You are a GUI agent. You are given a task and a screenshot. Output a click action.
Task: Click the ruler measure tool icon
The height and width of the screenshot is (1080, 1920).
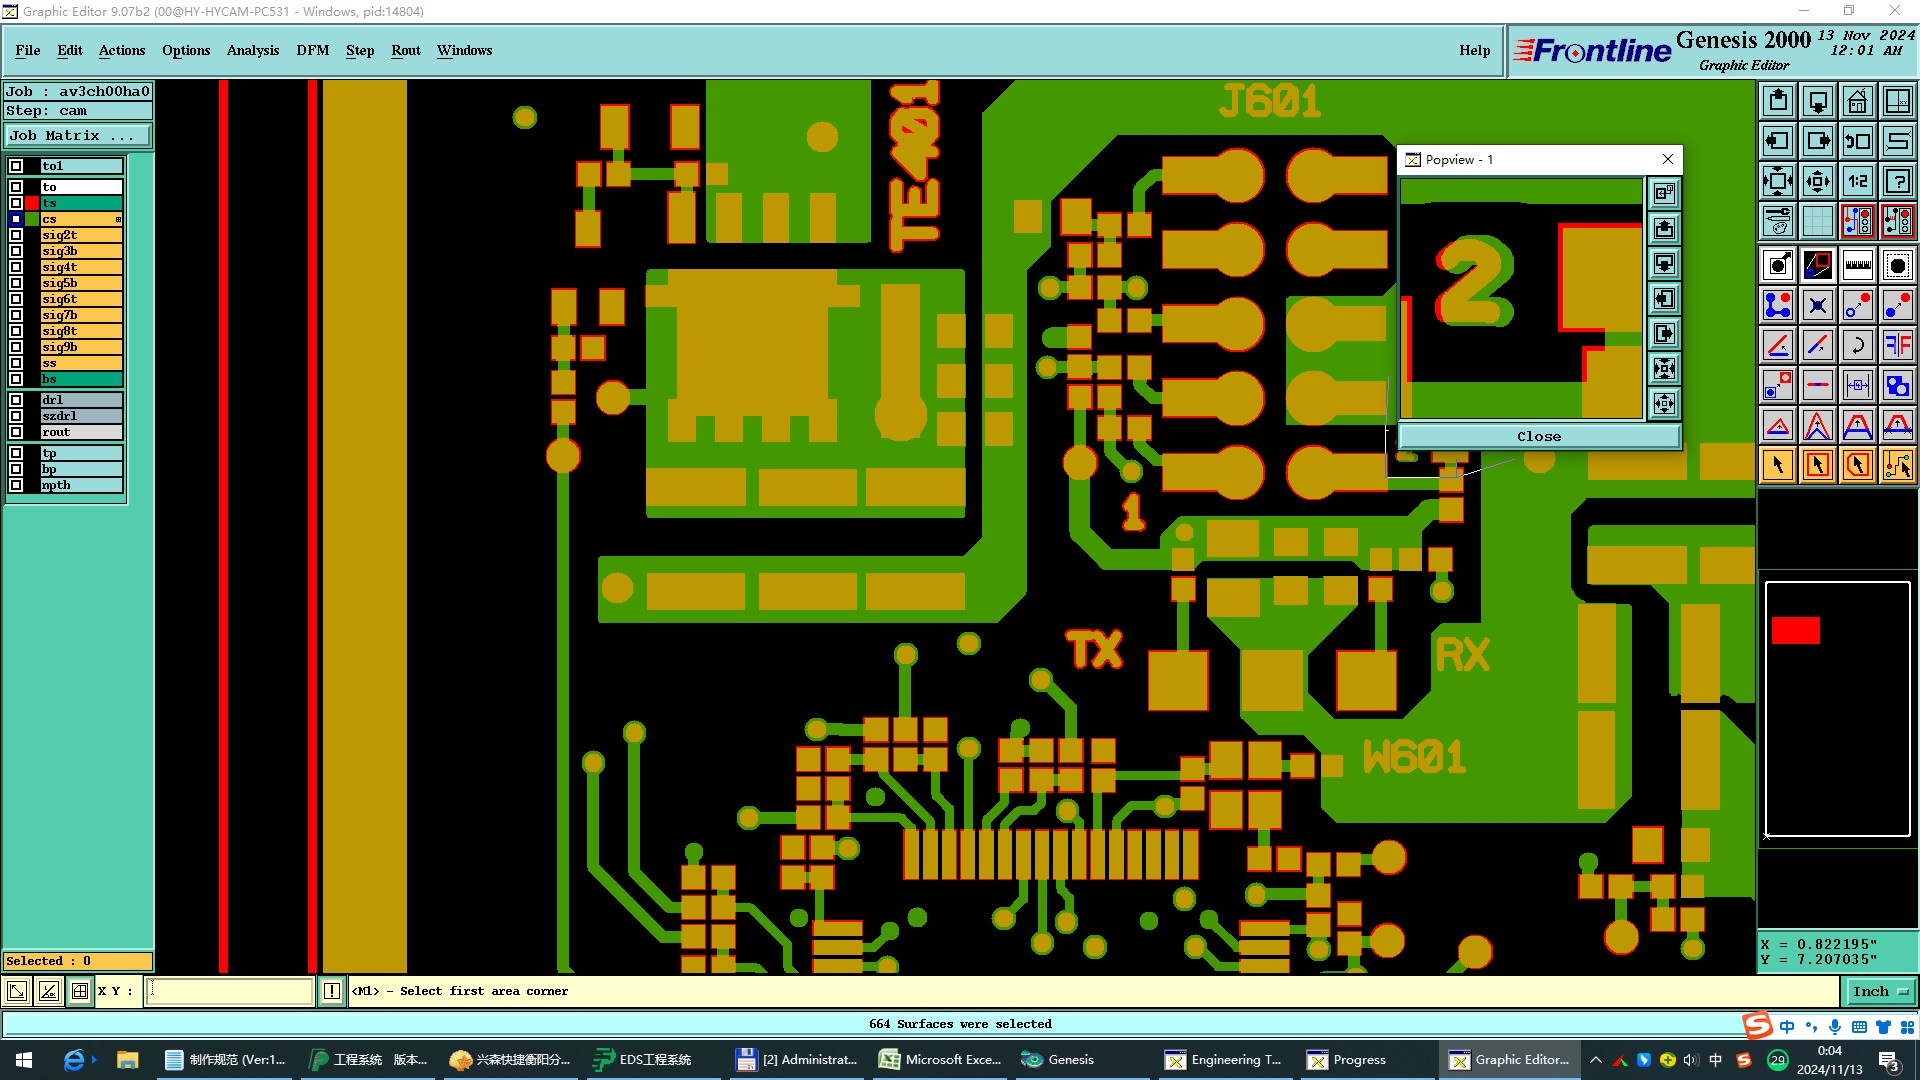click(x=1858, y=265)
